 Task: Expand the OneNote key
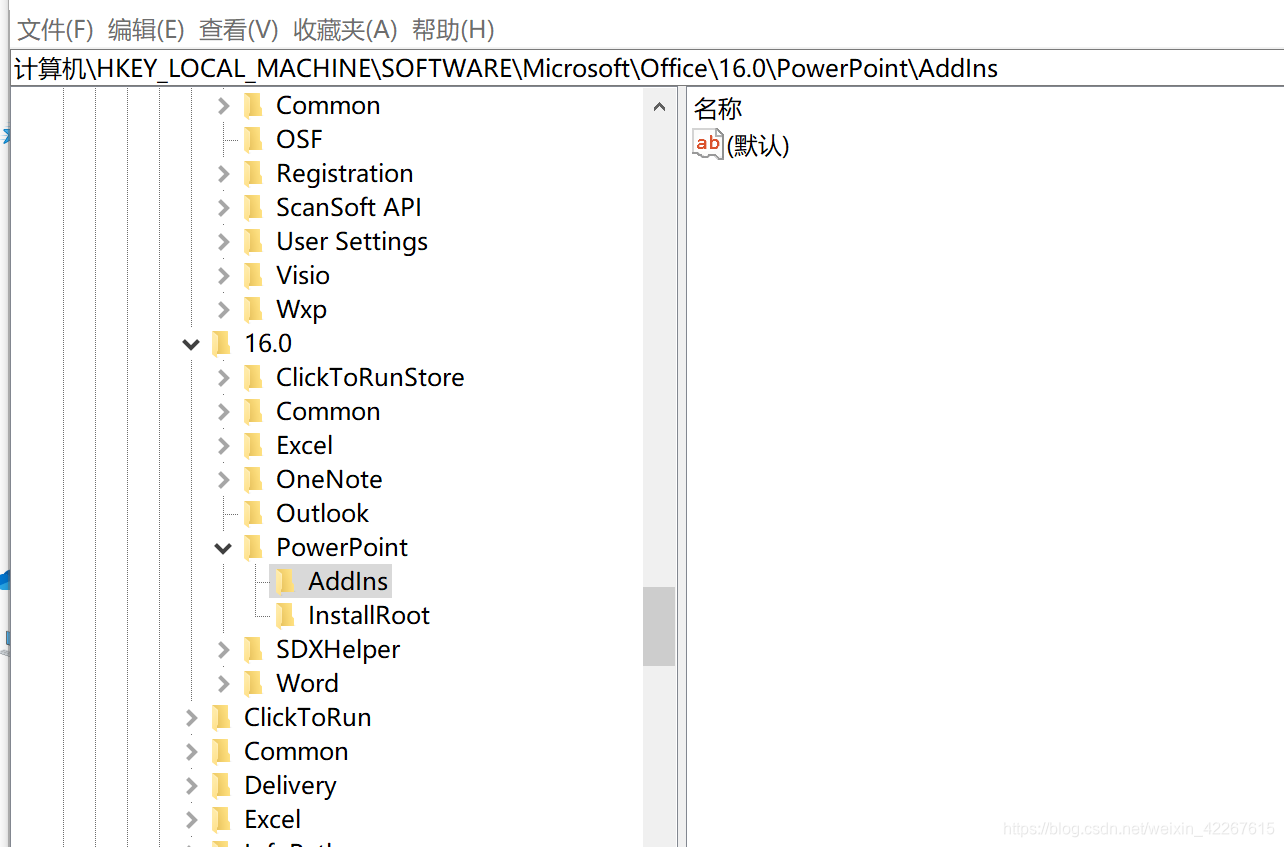pyautogui.click(x=223, y=480)
